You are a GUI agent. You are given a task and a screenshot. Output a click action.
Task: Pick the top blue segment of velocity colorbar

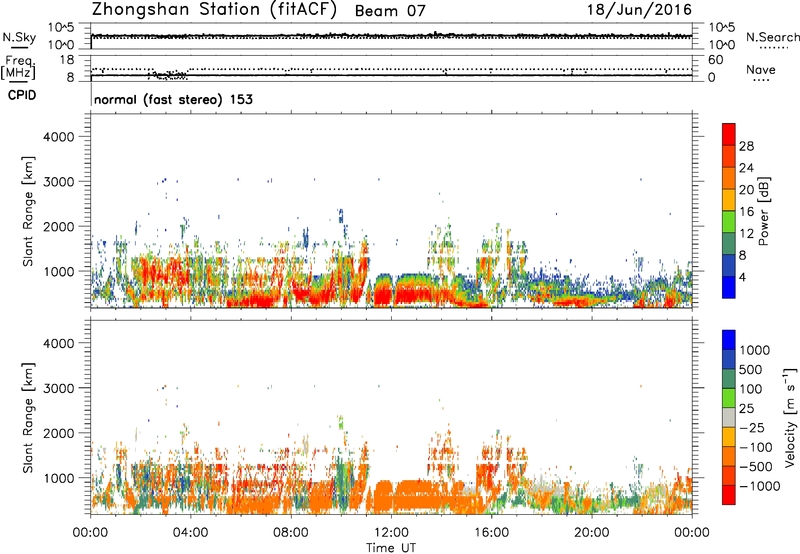(729, 340)
